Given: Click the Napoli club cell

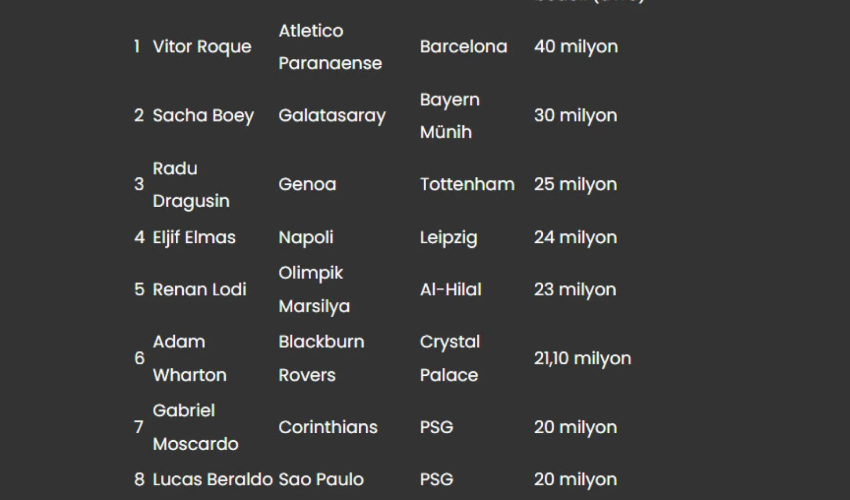Looking at the screenshot, I should (x=305, y=238).
